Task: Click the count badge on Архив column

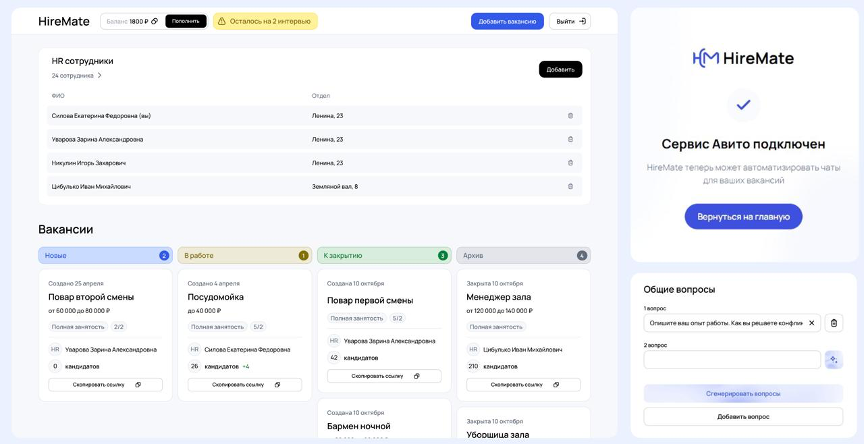Action: pos(582,256)
